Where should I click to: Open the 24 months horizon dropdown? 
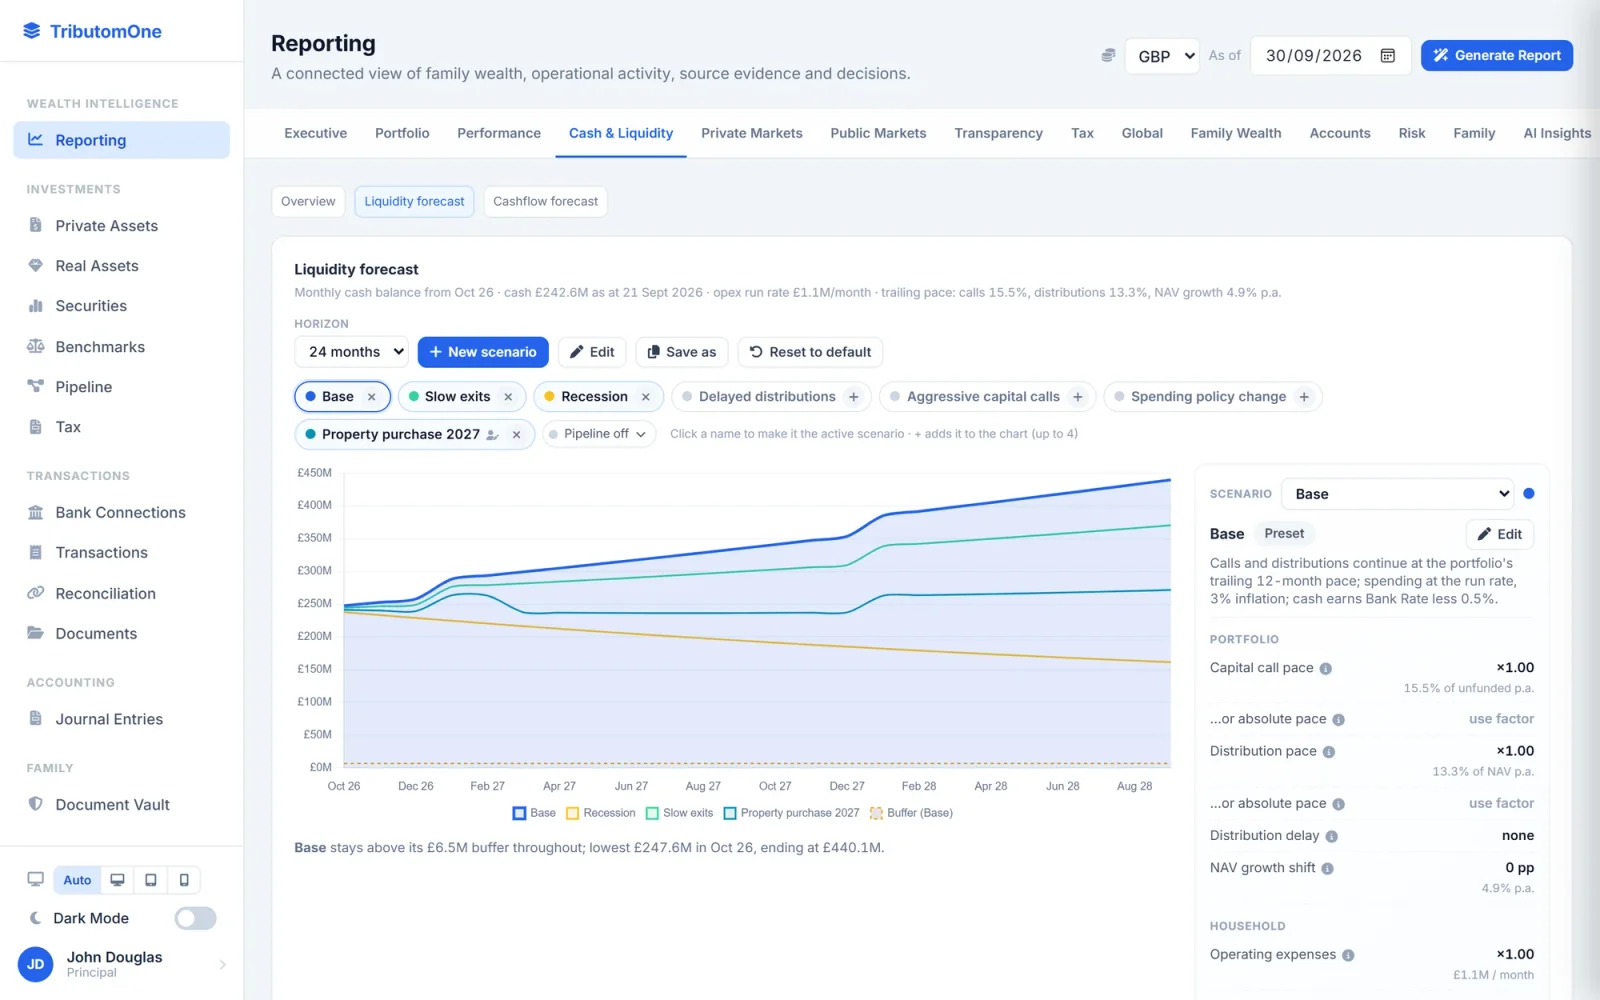coord(351,352)
